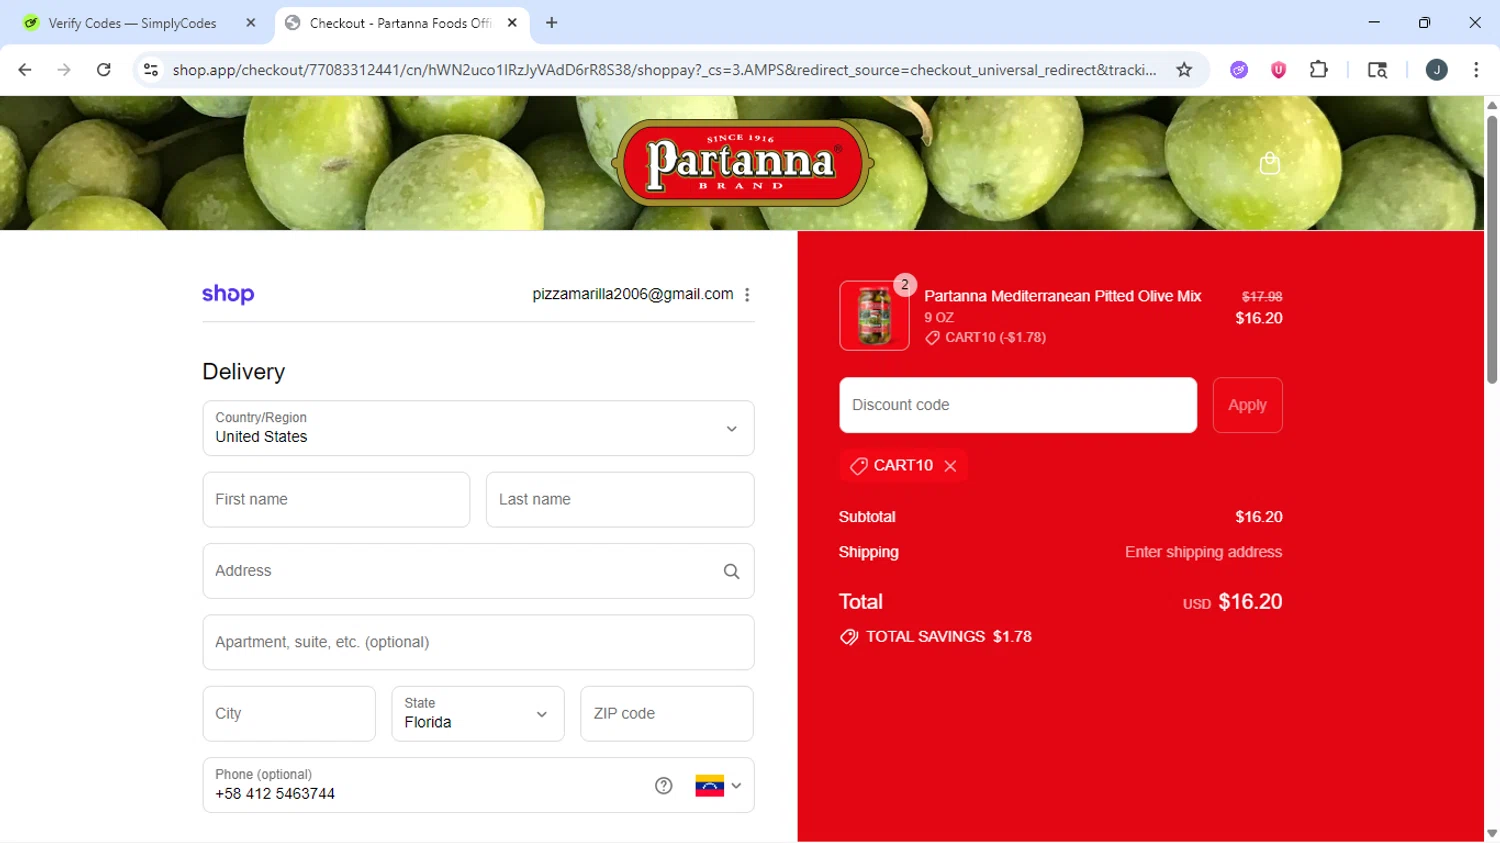Image resolution: width=1500 pixels, height=843 pixels.
Task: Open Chrome's three-dot menu
Action: [1476, 70]
